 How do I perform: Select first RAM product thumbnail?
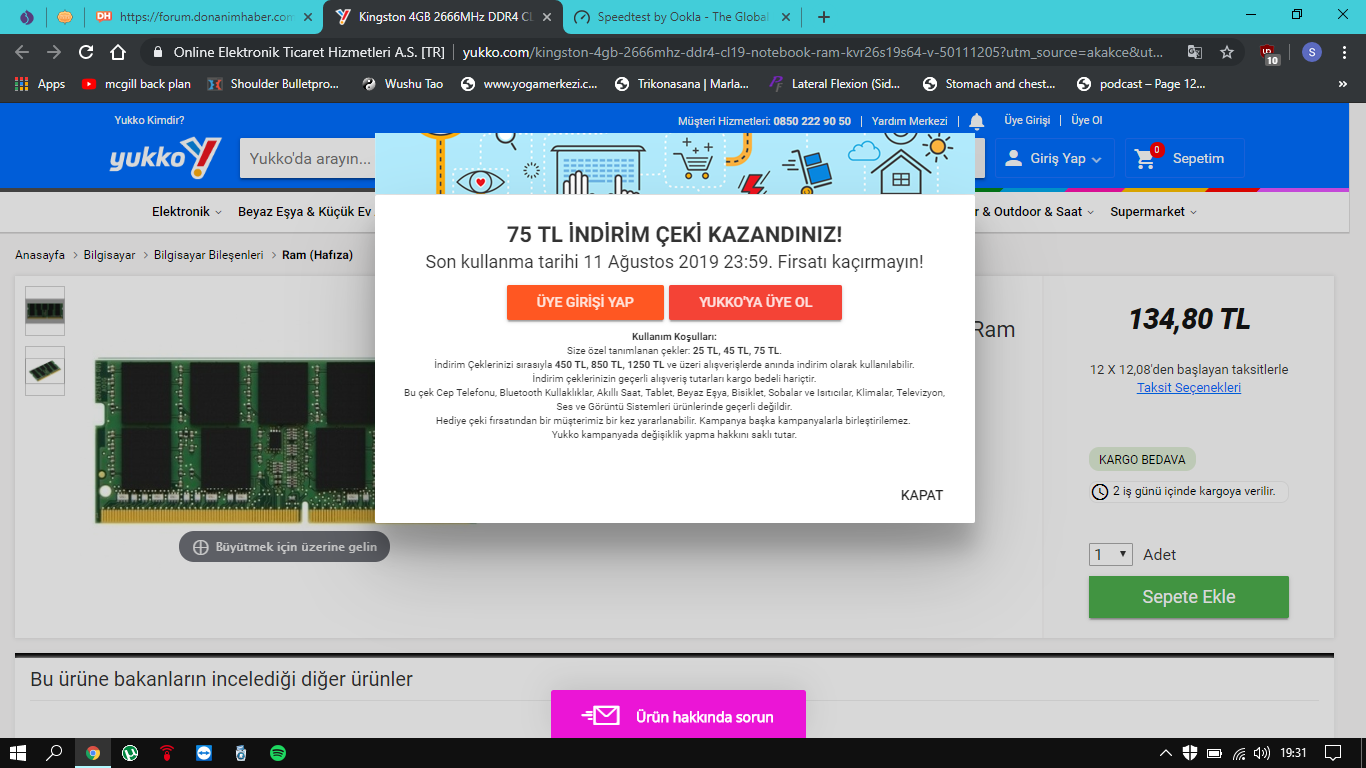[45, 310]
